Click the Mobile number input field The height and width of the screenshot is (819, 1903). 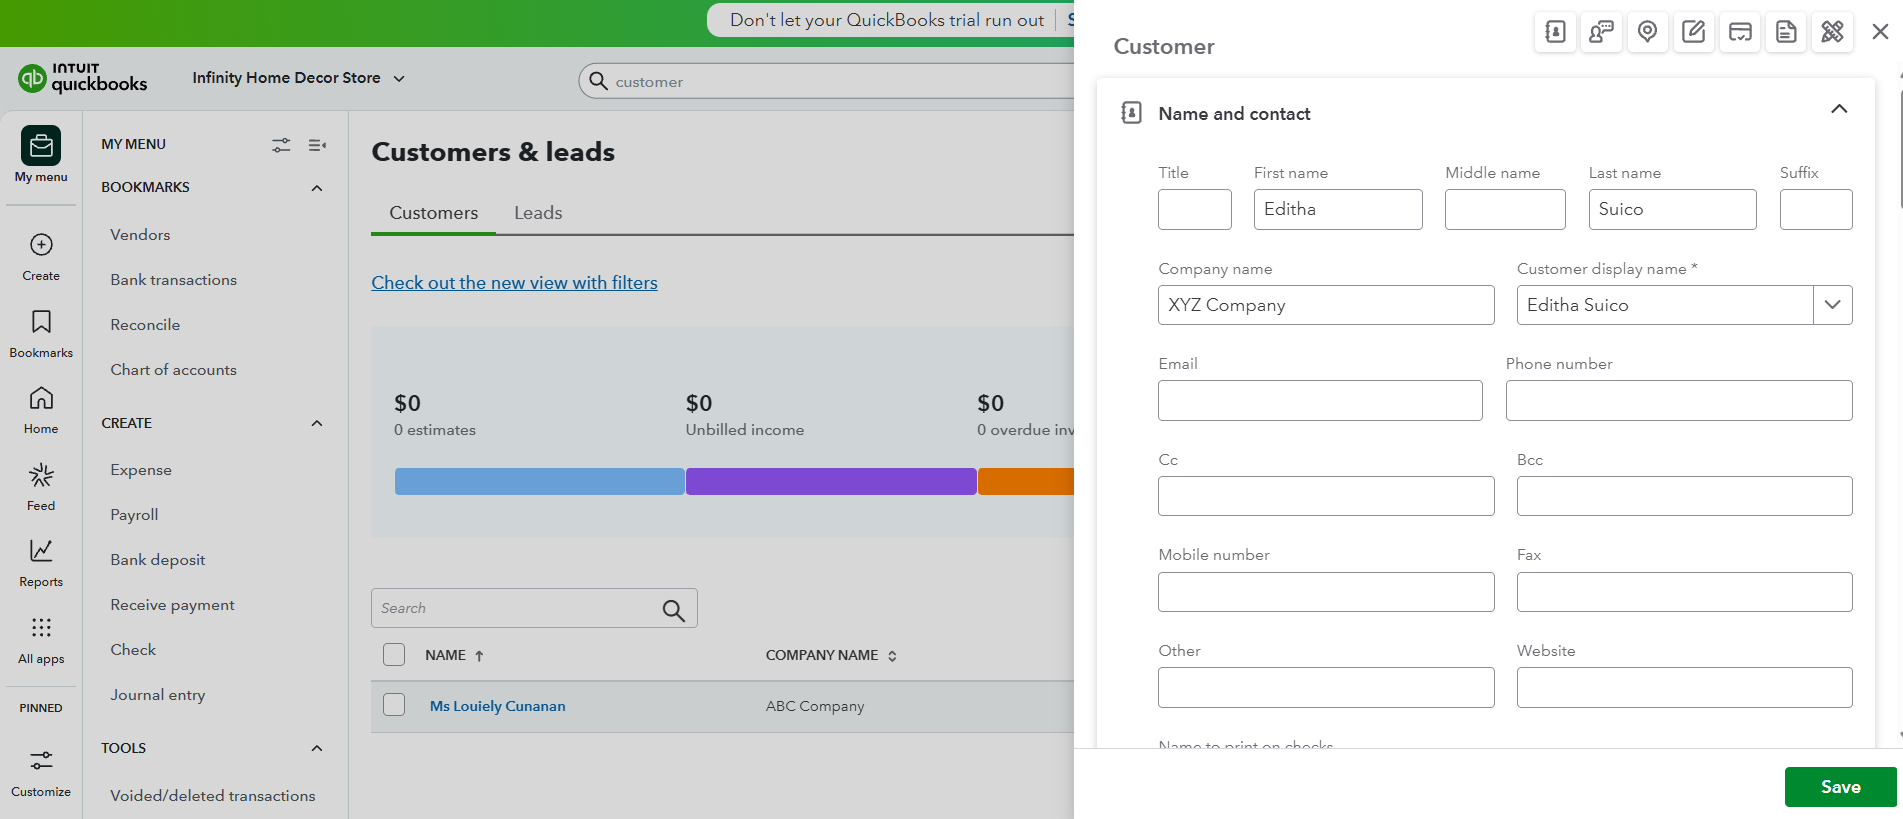1326,592
